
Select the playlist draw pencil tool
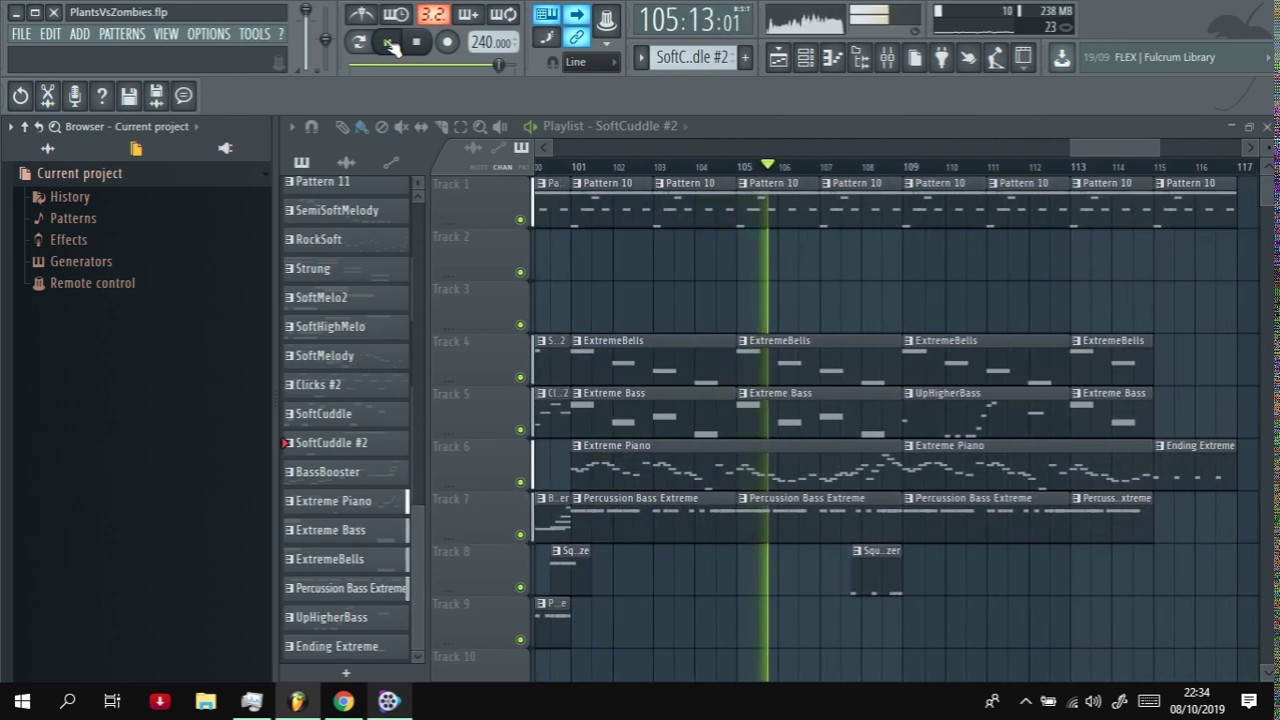click(x=342, y=127)
